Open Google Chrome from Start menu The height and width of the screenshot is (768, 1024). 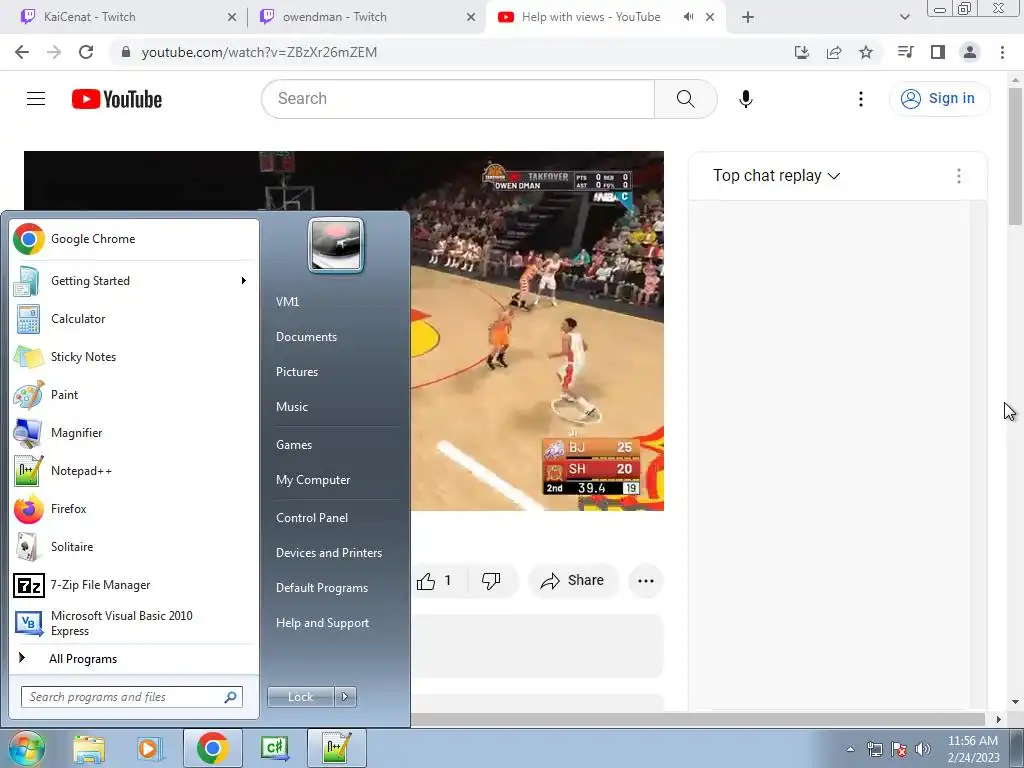[134, 239]
